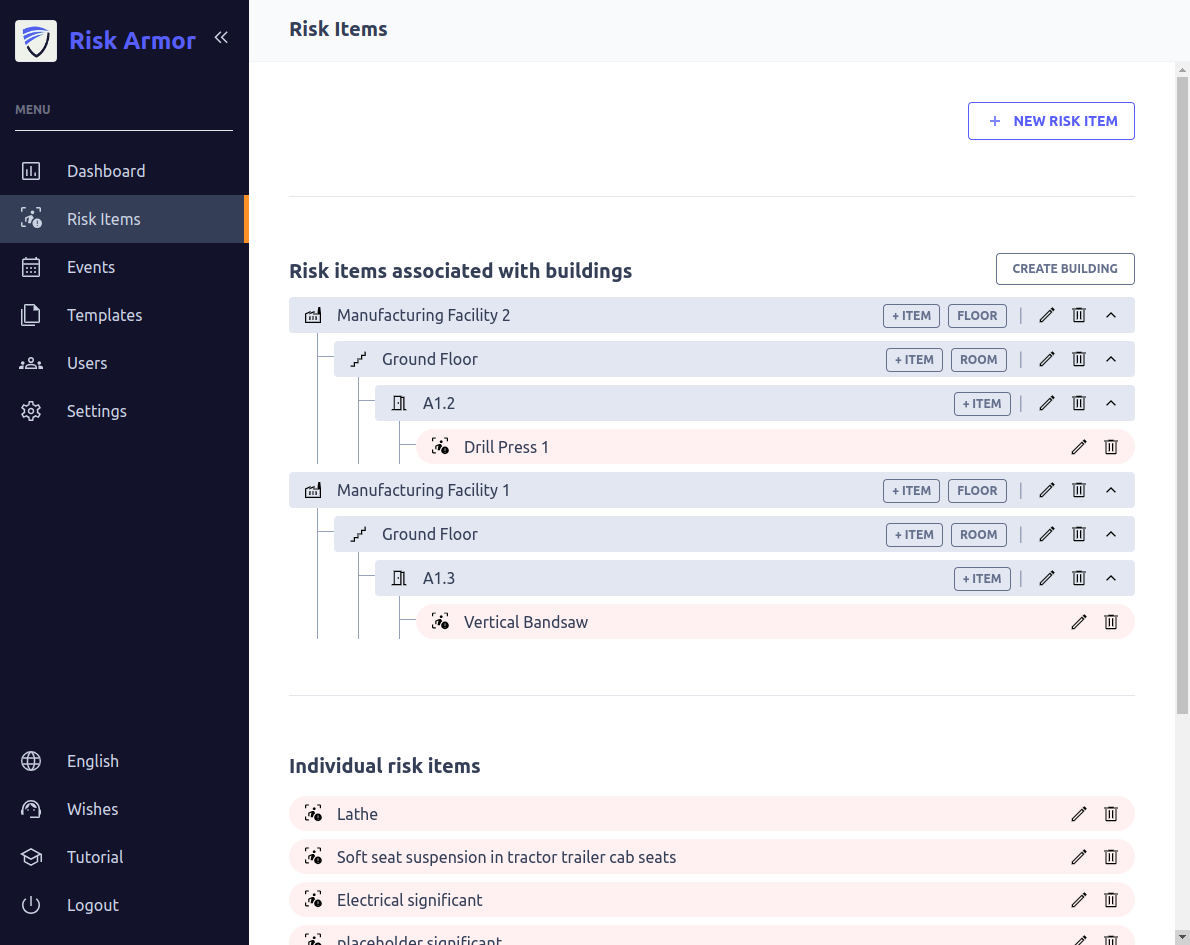The width and height of the screenshot is (1190, 945).
Task: Collapse the Manufacturing Facility 2 building
Action: (x=1110, y=315)
